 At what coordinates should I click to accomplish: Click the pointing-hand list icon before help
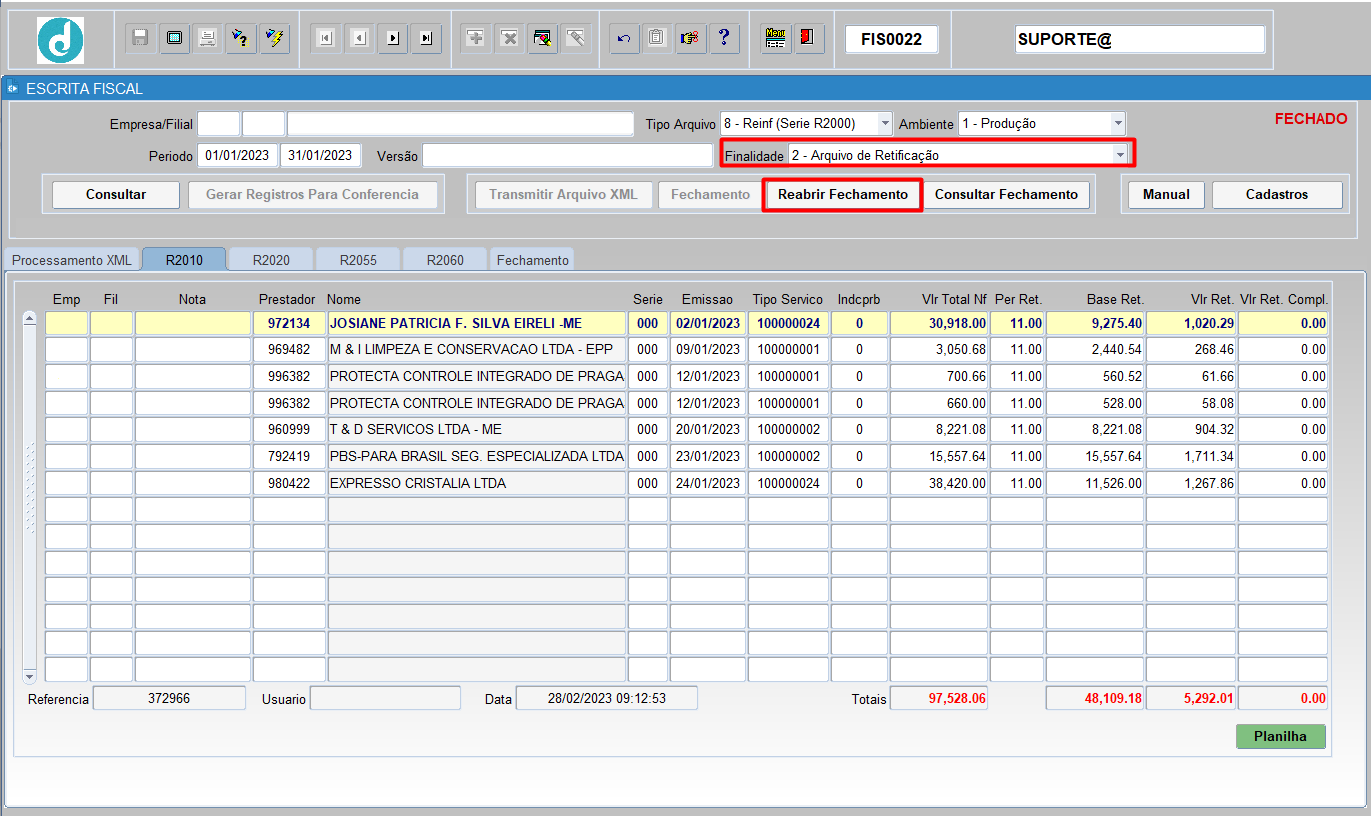tap(690, 38)
